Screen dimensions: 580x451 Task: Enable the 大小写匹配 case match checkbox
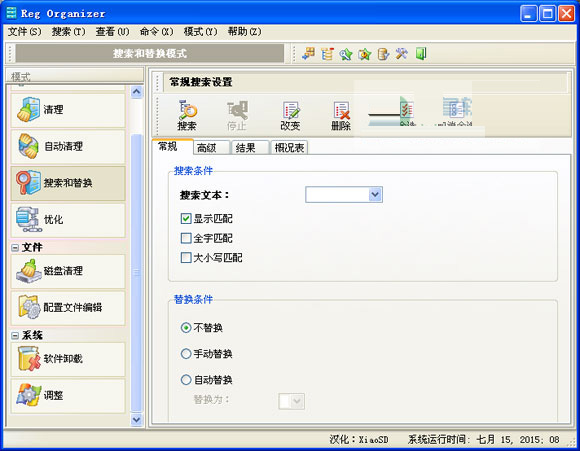point(186,257)
